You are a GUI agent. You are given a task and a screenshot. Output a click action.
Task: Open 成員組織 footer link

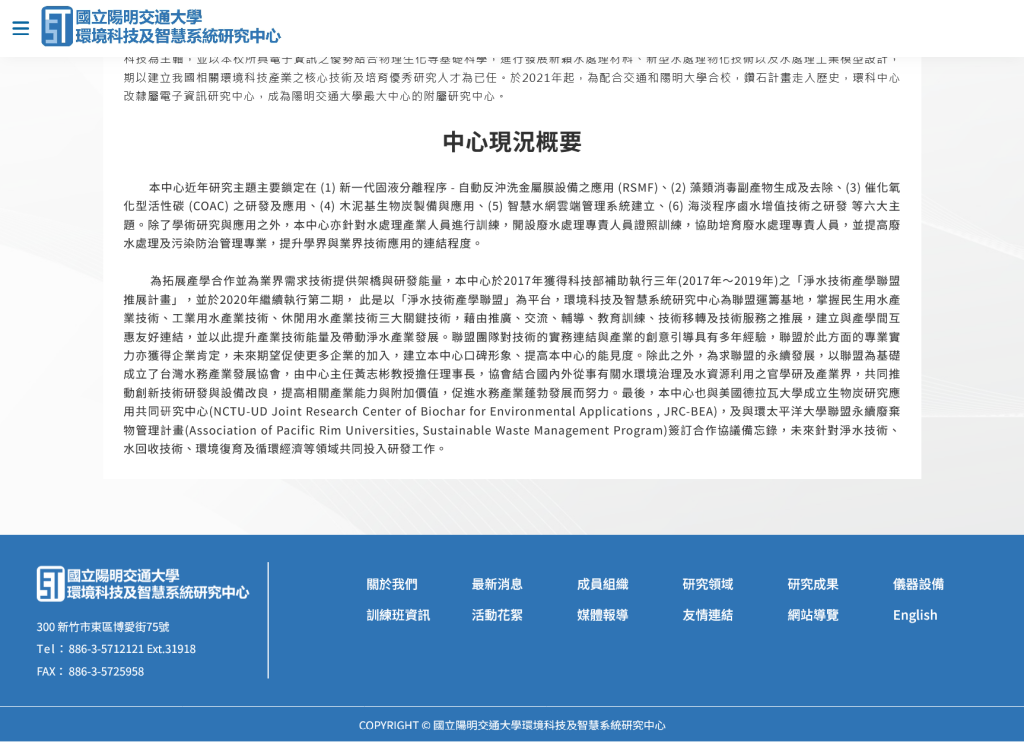(602, 584)
